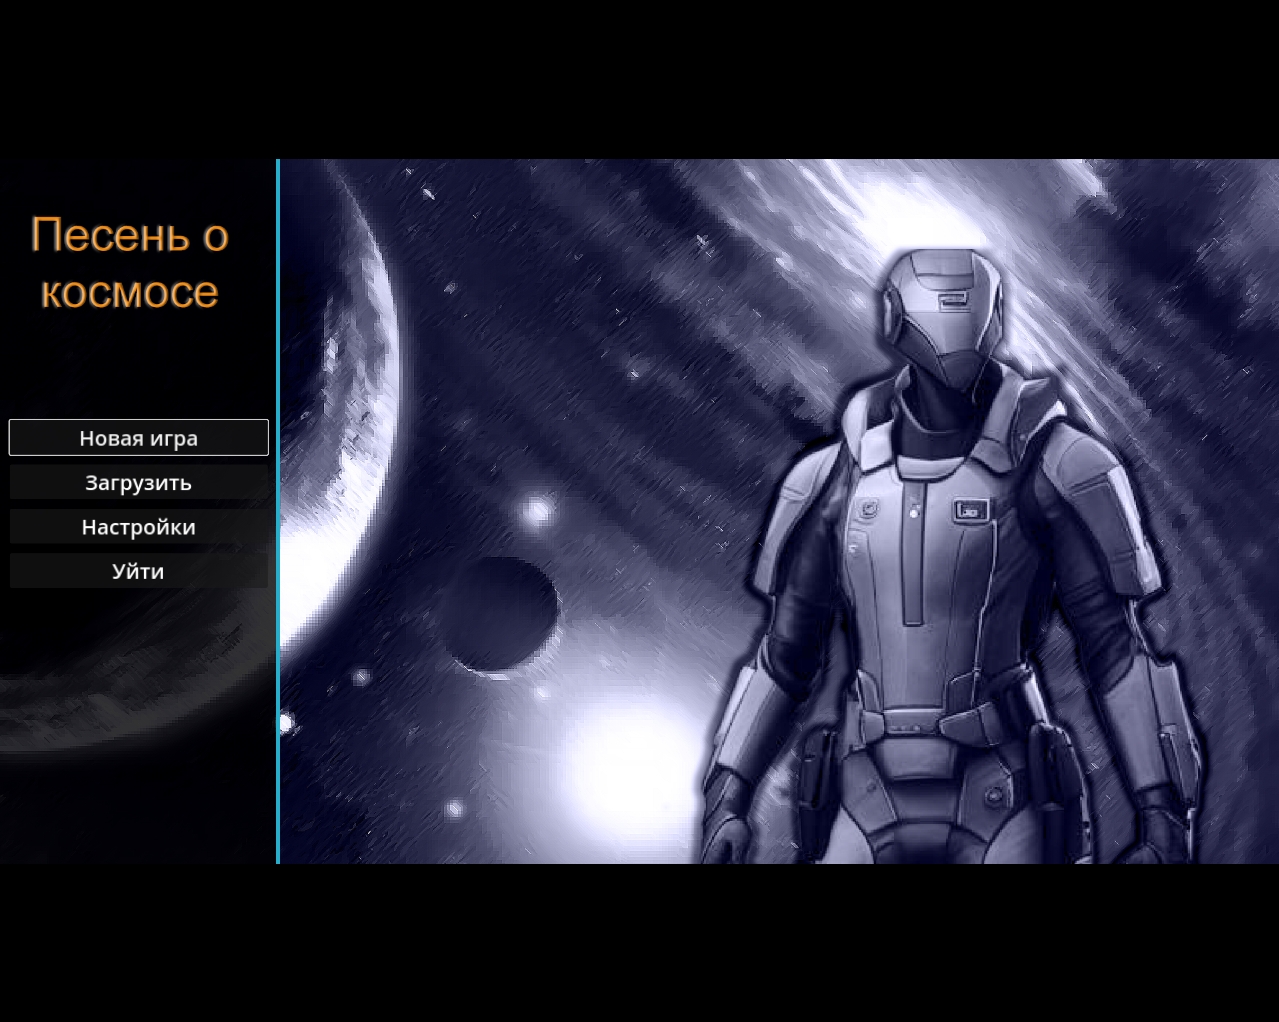Click the rectangular slot on helmet forehead

(x=953, y=298)
